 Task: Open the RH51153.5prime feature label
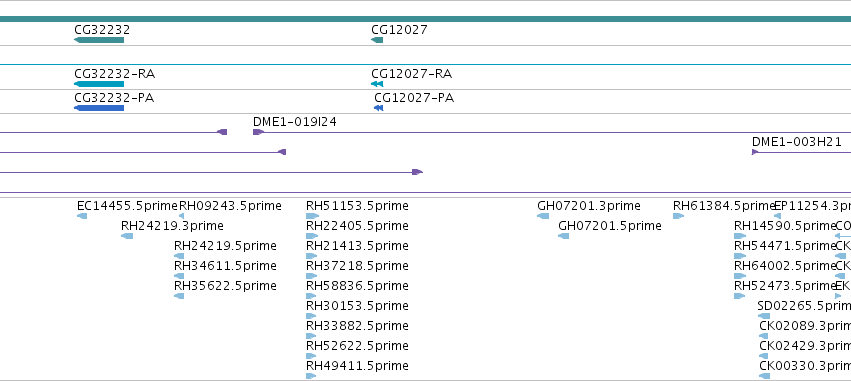pyautogui.click(x=357, y=206)
